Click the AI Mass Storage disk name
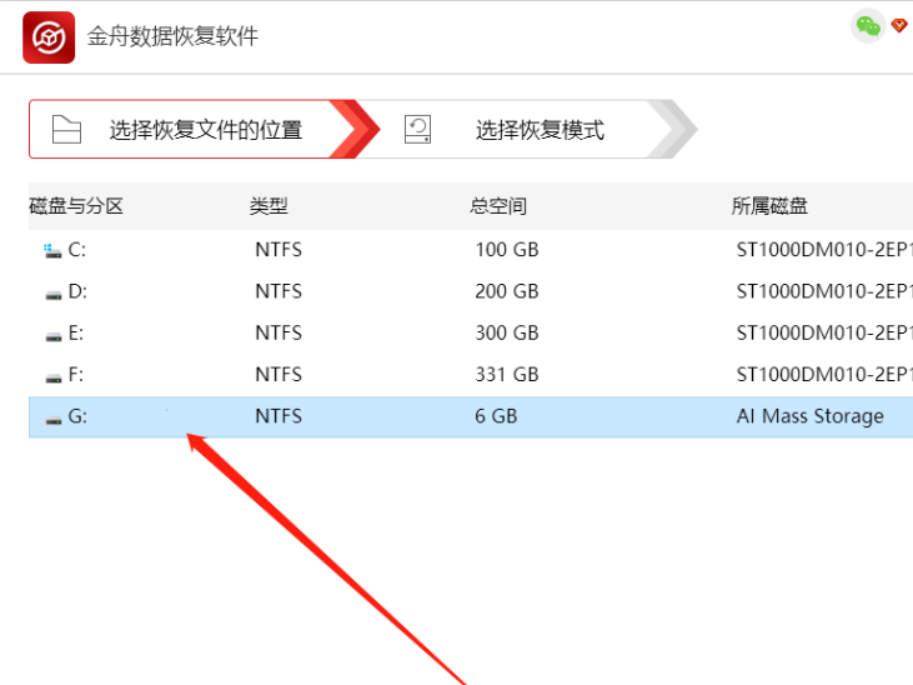913x685 pixels. click(x=810, y=416)
